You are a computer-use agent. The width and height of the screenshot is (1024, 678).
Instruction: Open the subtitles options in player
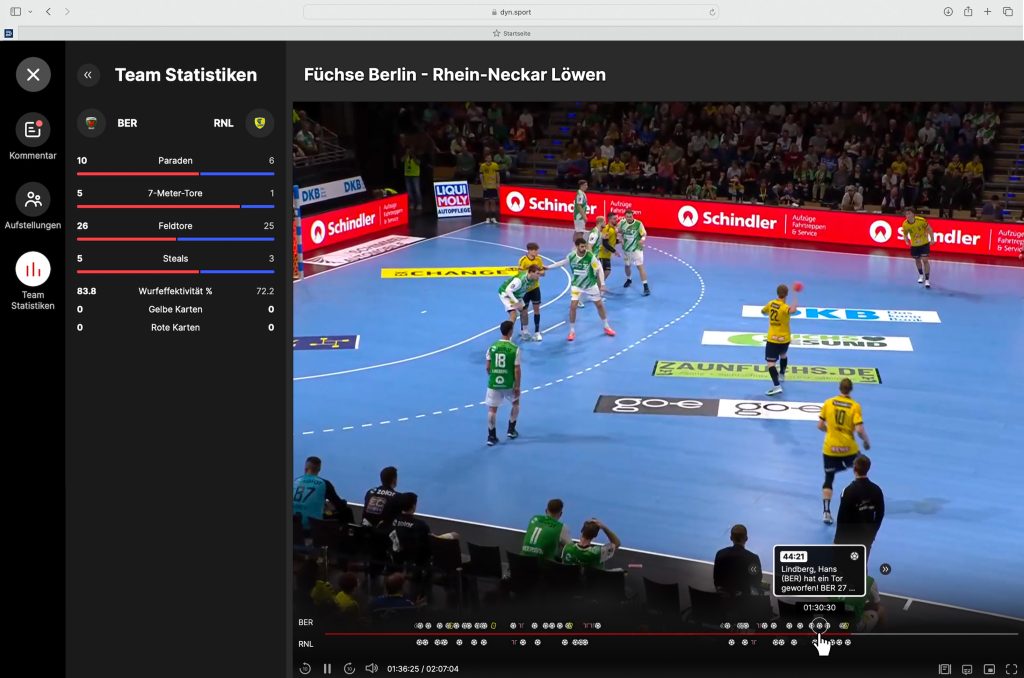click(967, 668)
